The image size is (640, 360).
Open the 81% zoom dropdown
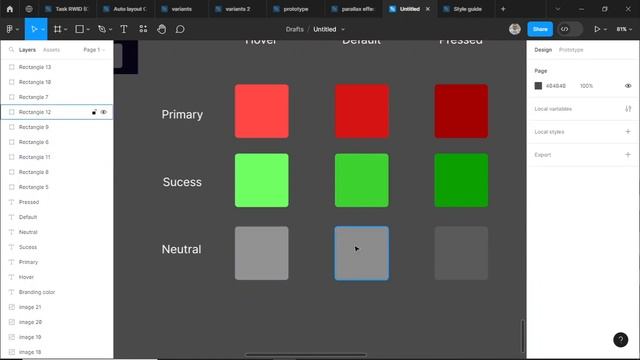point(624,29)
